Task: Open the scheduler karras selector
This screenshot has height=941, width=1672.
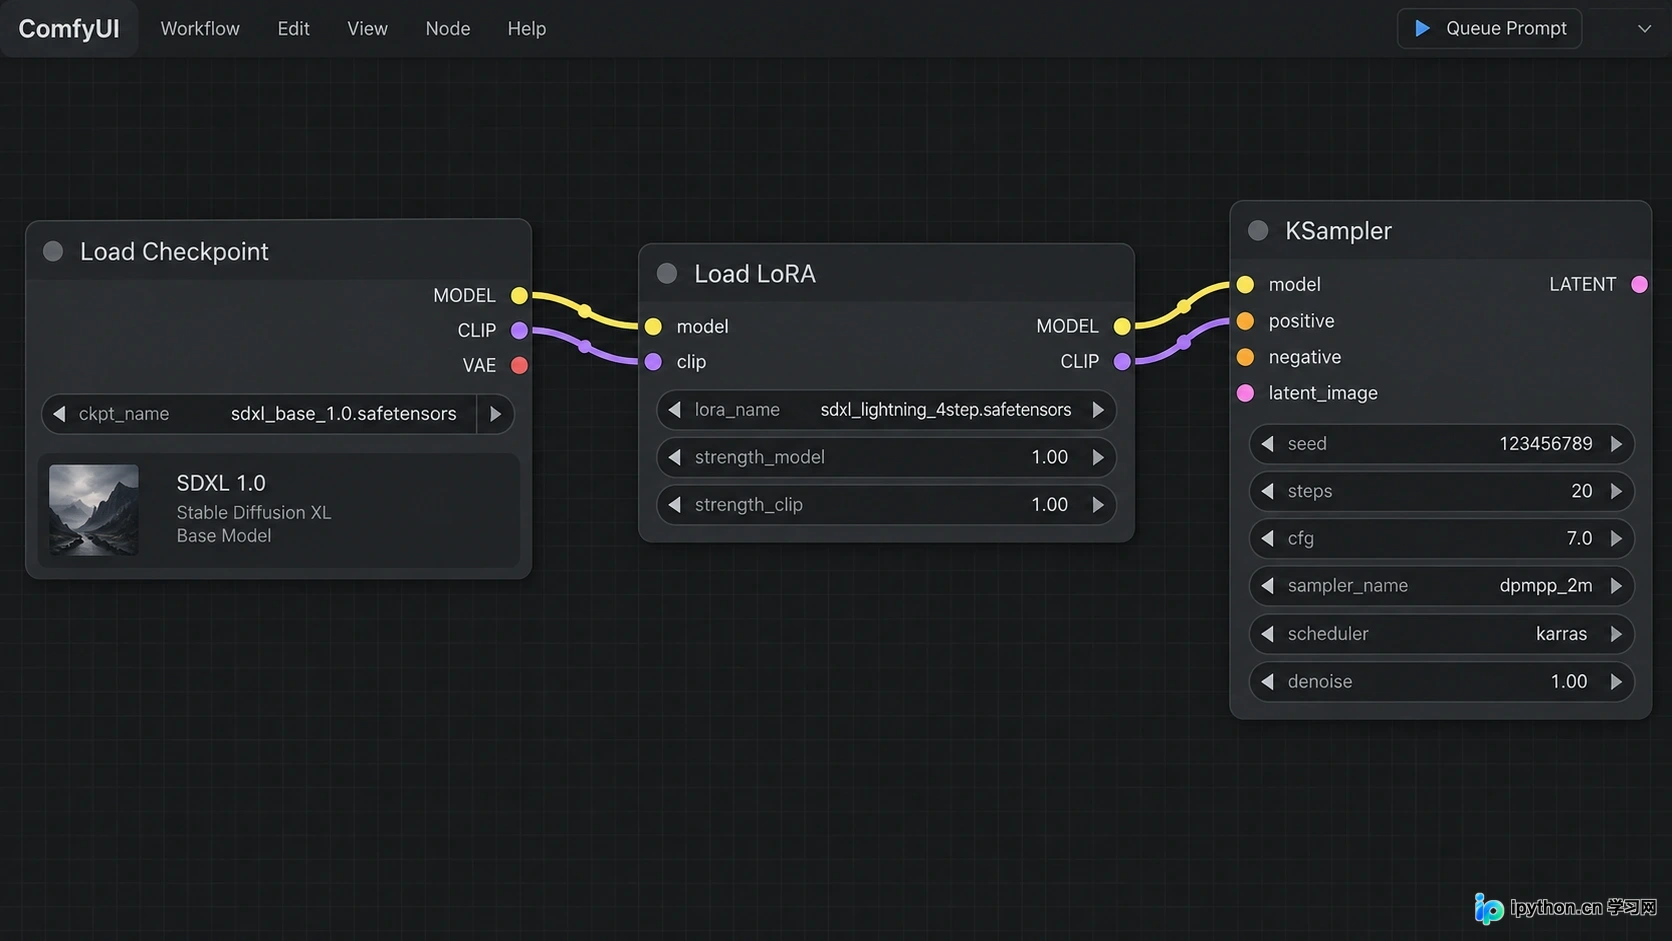Action: pos(1441,634)
